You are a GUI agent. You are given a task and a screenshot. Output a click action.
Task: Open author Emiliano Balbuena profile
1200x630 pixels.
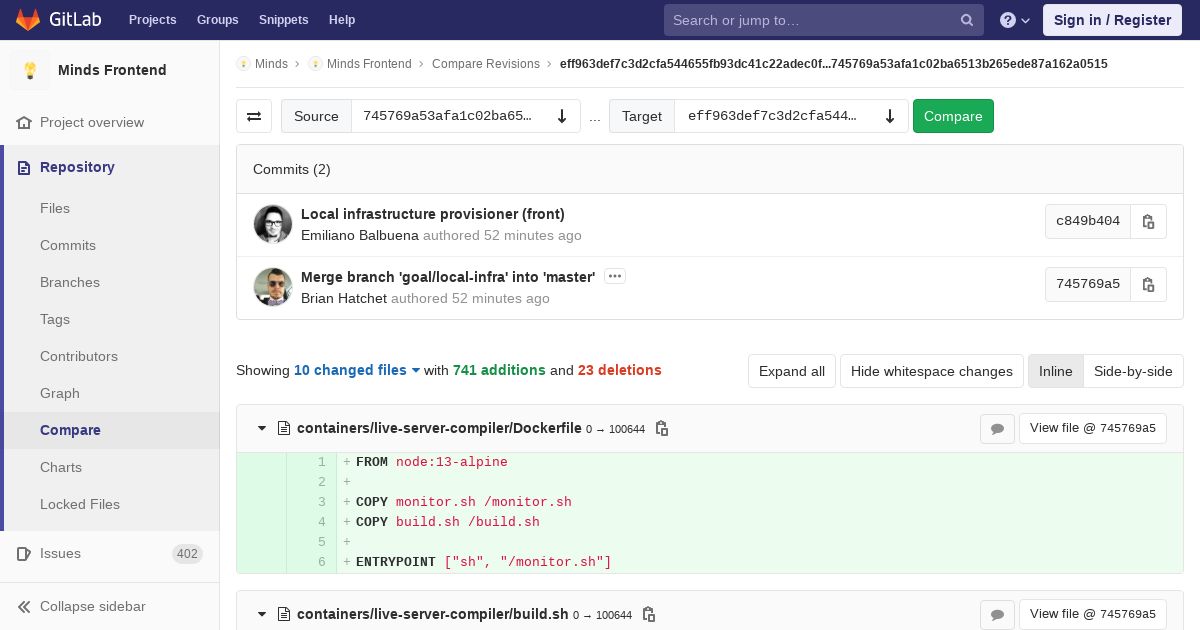(360, 235)
